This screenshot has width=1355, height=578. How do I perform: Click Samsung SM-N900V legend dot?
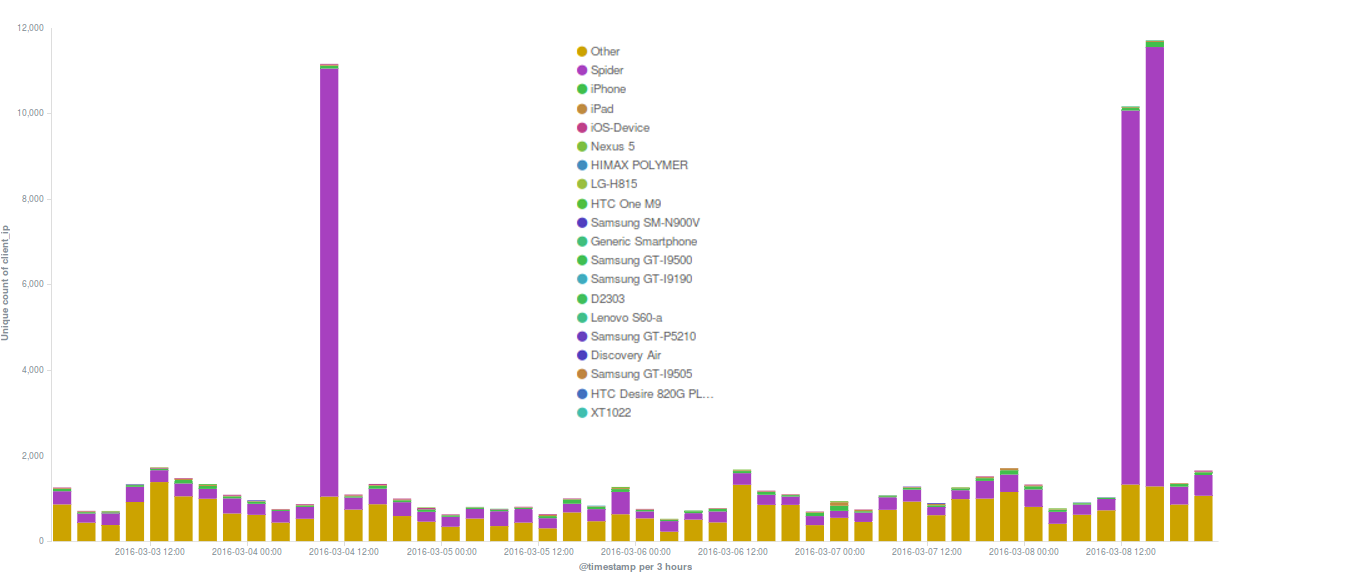click(x=582, y=223)
